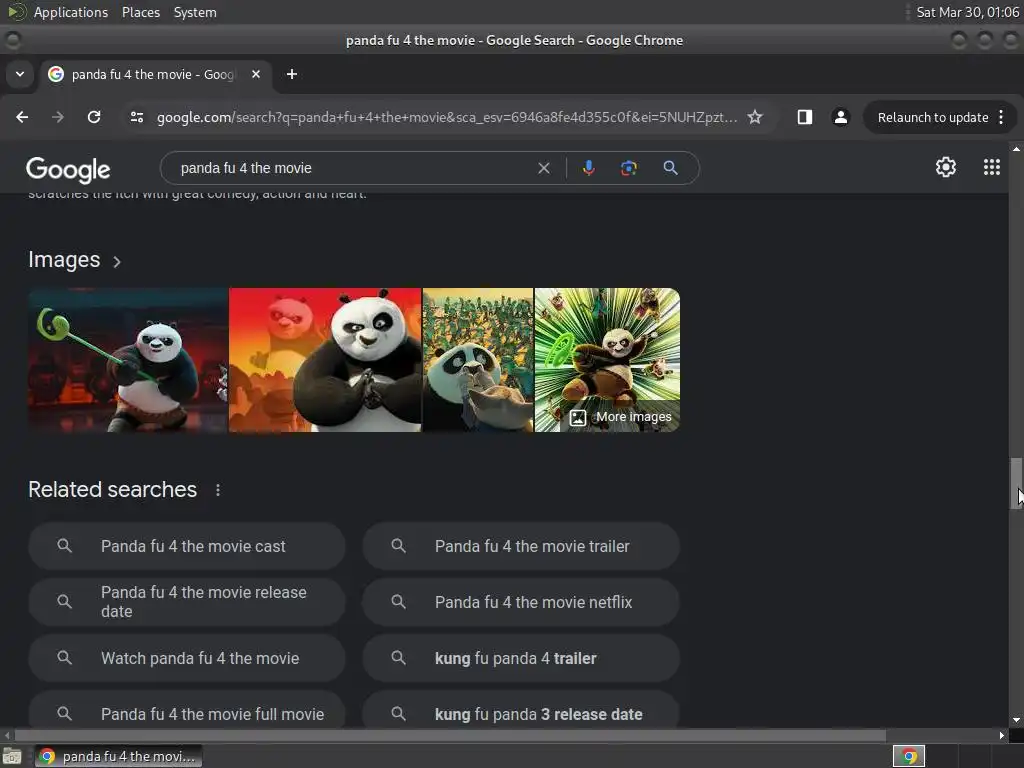
Task: Open the Places menu
Action: point(141,12)
